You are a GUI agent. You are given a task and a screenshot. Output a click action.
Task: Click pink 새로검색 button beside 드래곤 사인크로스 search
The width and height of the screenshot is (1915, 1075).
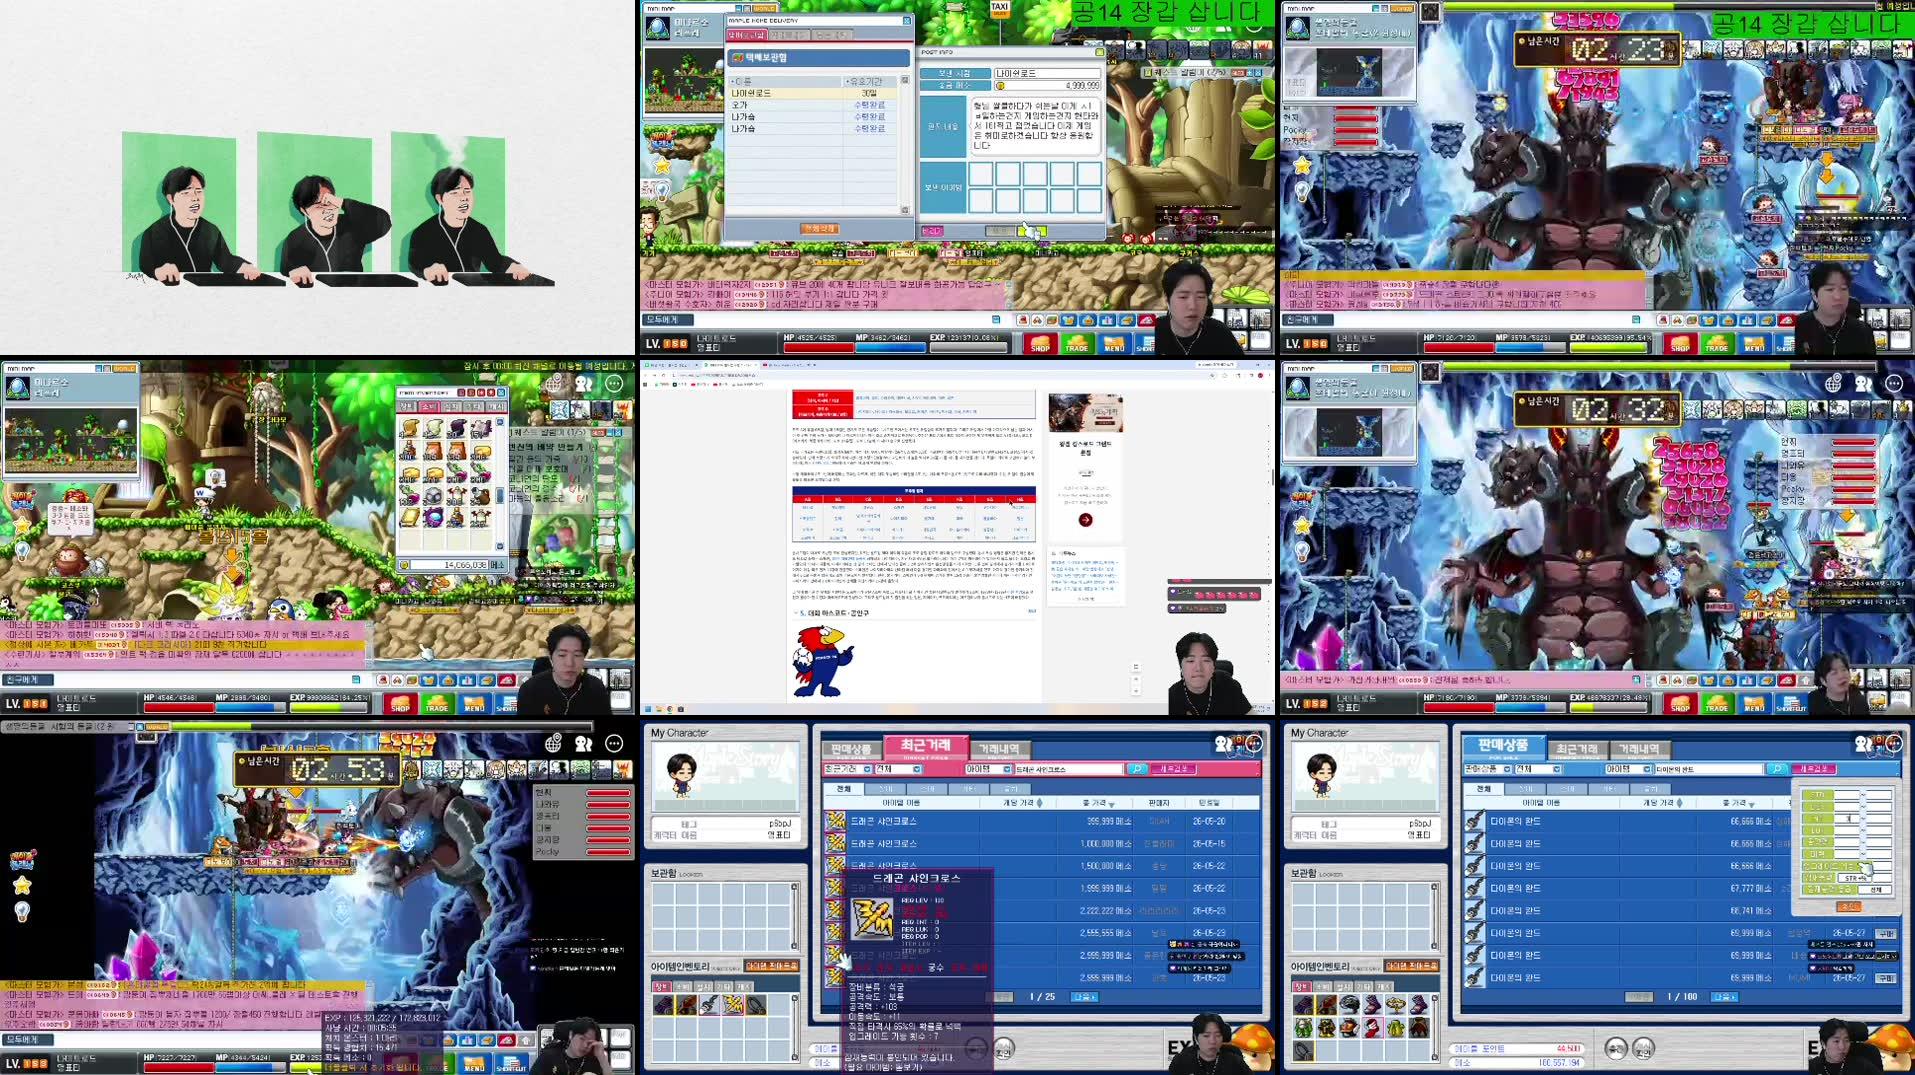click(1174, 769)
